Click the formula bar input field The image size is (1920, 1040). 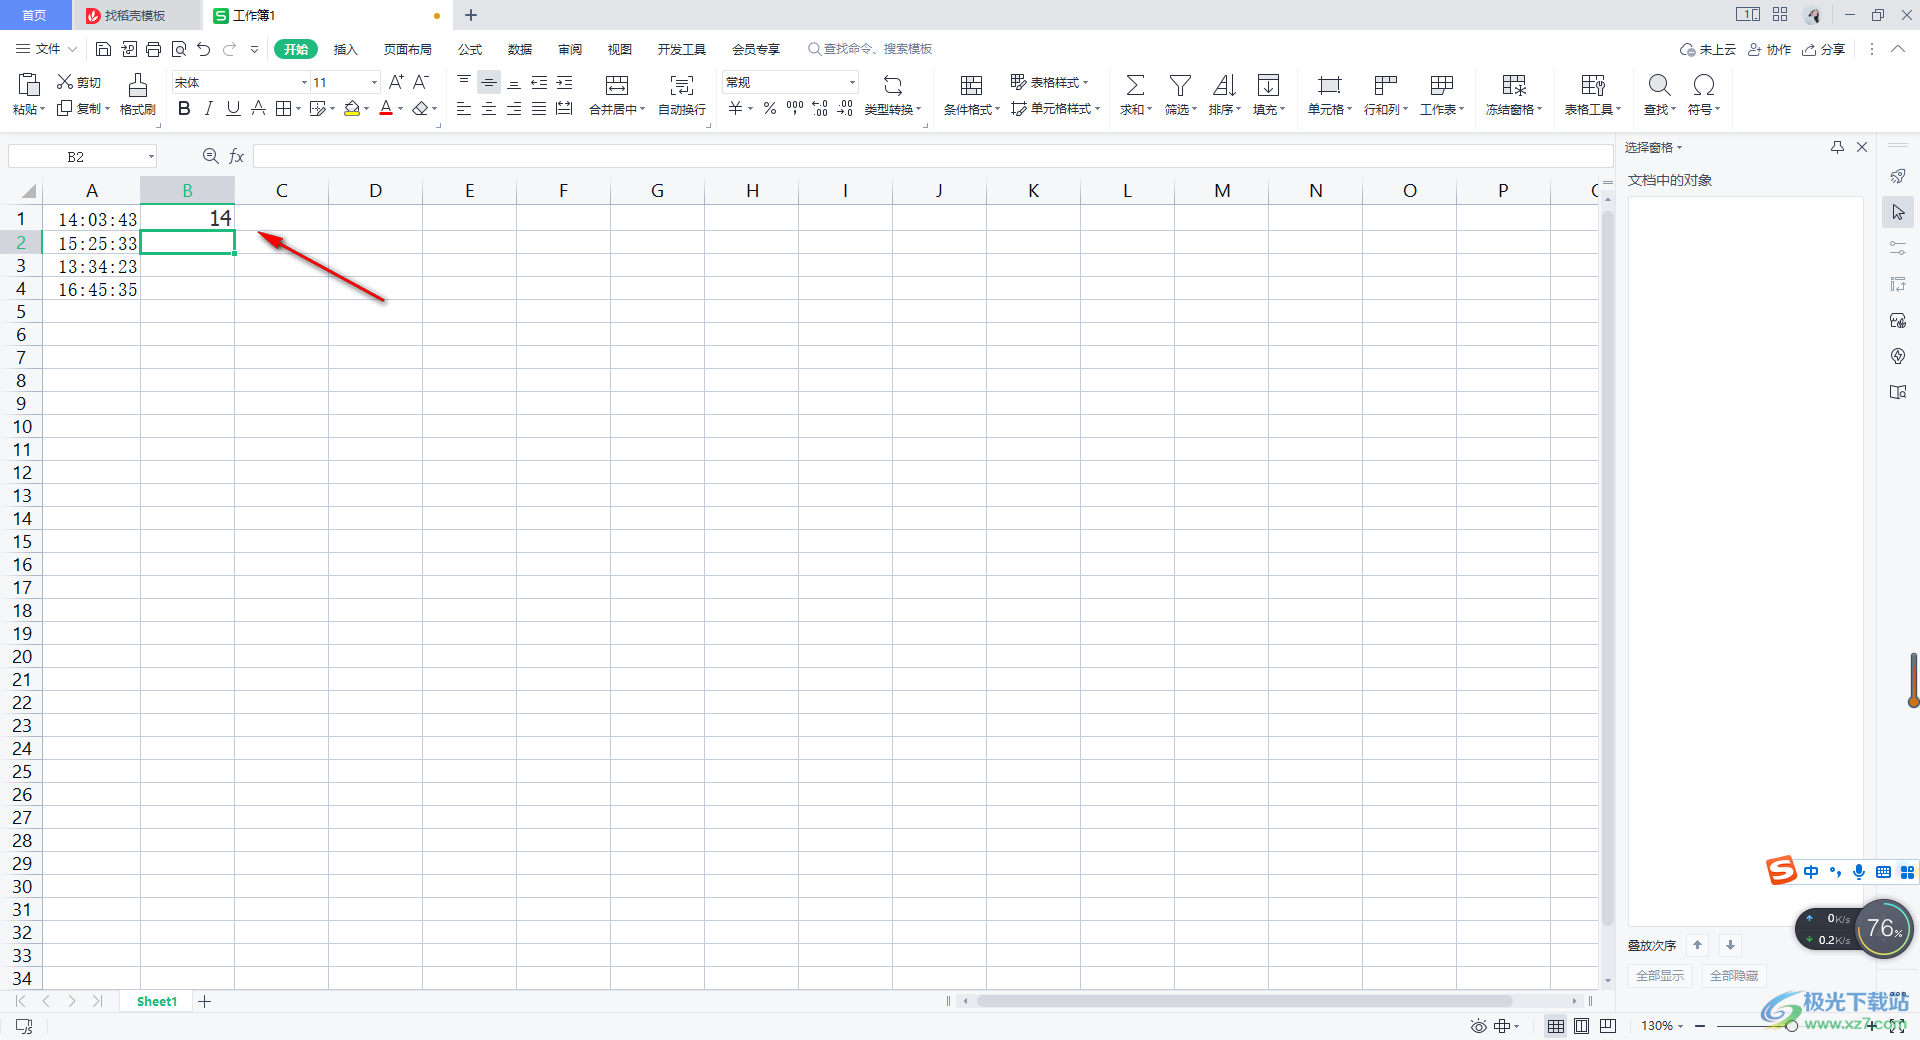coord(933,156)
